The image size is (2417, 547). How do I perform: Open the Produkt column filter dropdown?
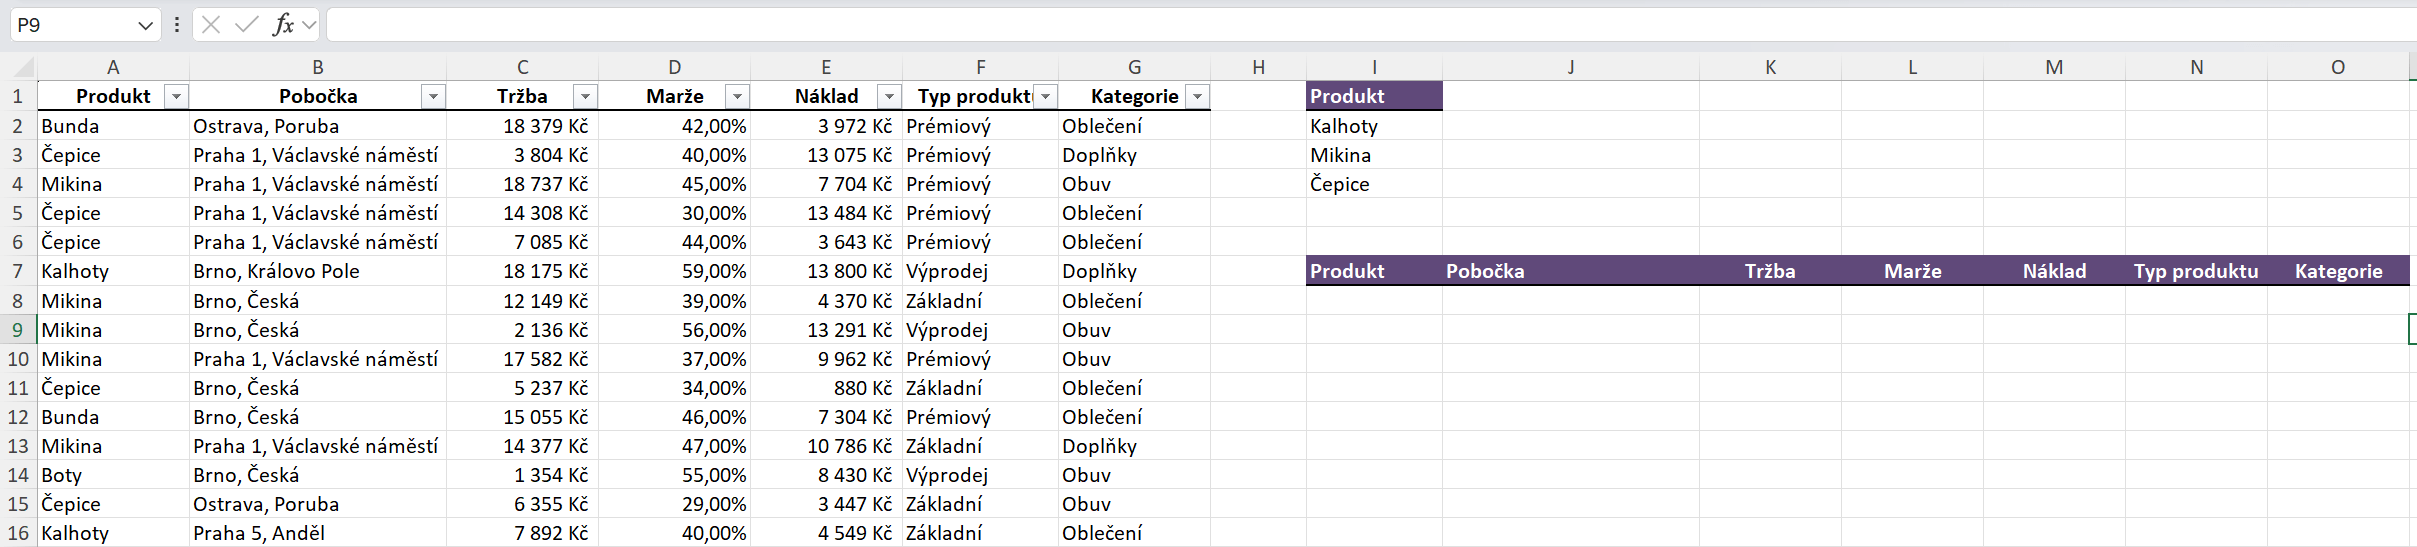pos(176,97)
